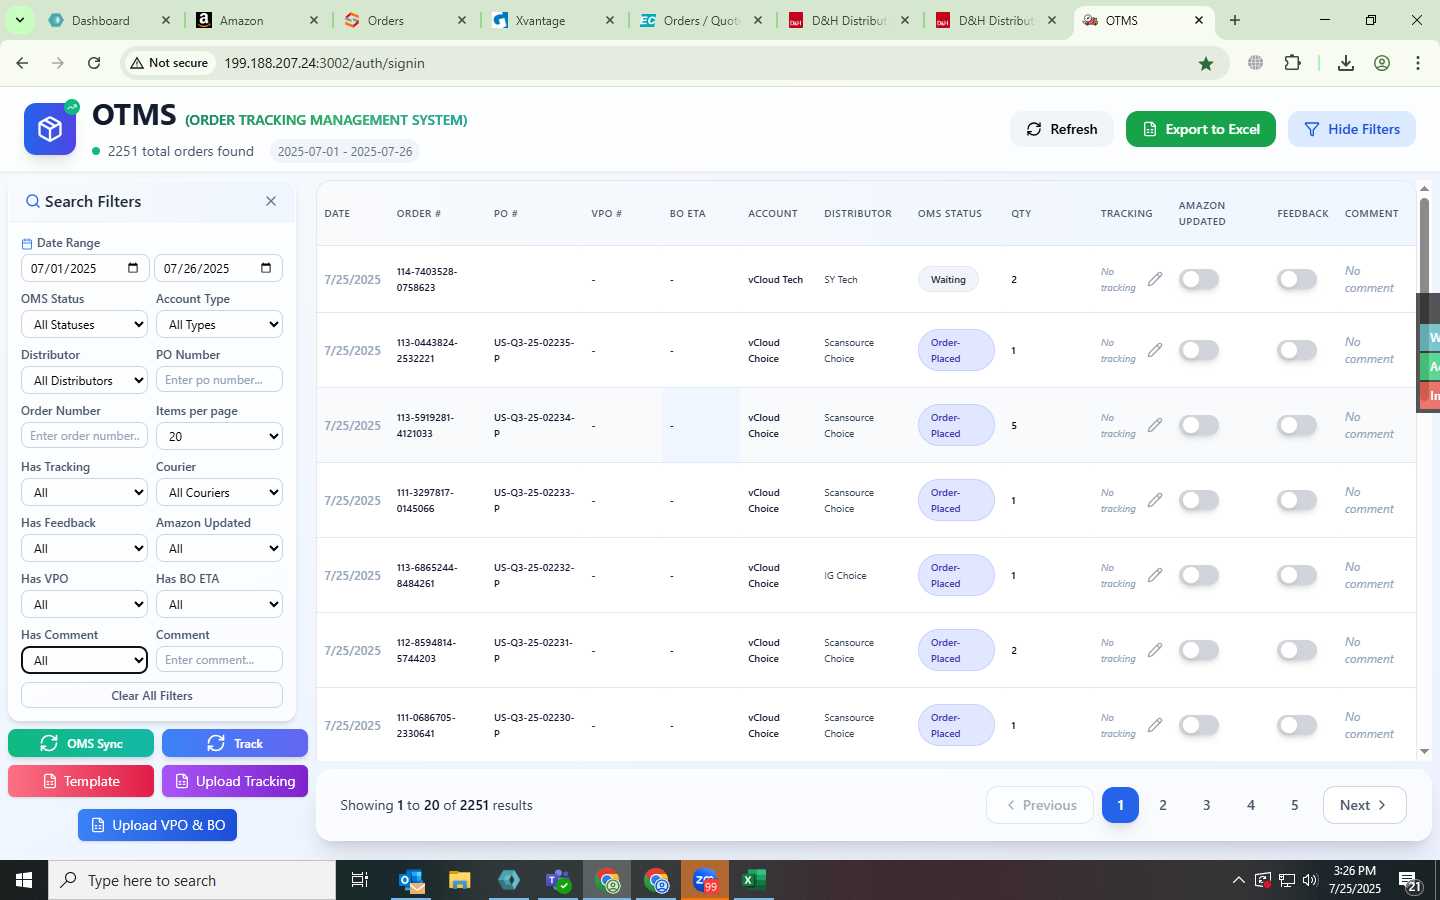This screenshot has height=900, width=1440.
Task: Switch to the Xvantage browser tab
Action: (553, 20)
